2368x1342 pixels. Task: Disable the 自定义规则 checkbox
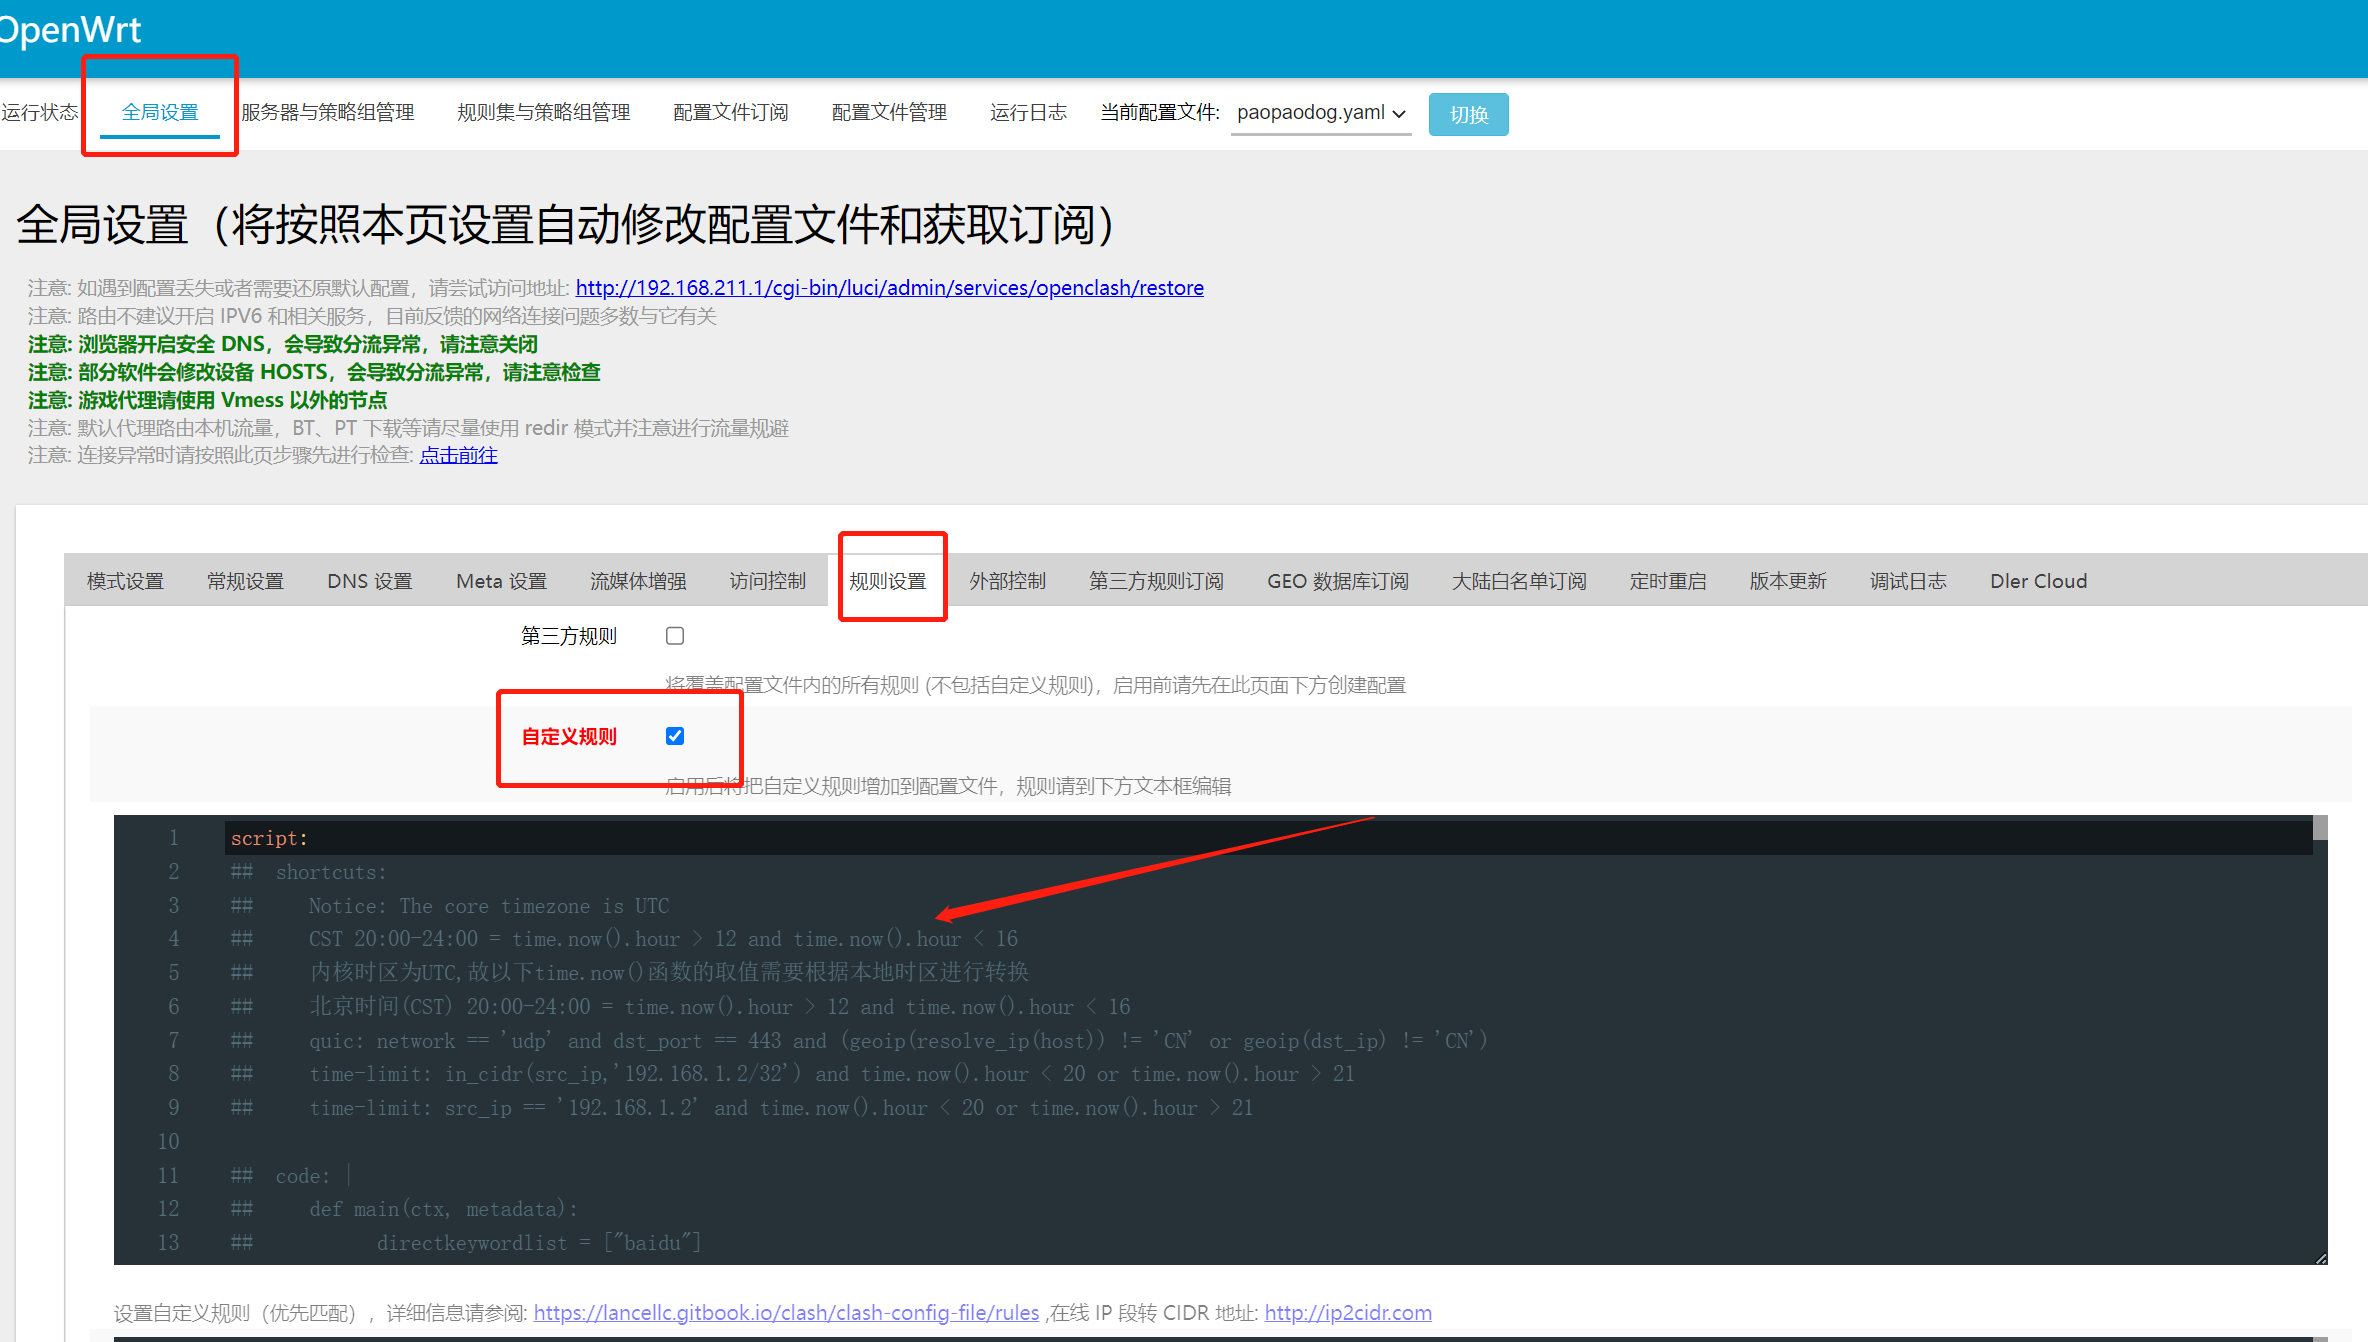point(675,735)
